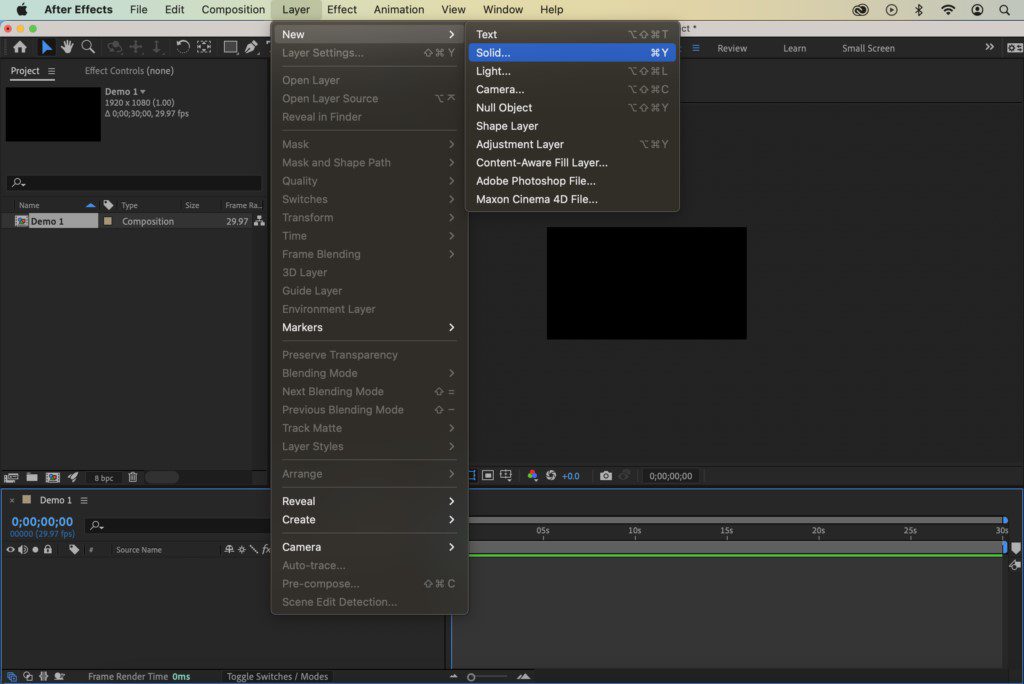The width and height of the screenshot is (1024, 684).
Task: Click the timeline layer search field
Action: pyautogui.click(x=178, y=525)
